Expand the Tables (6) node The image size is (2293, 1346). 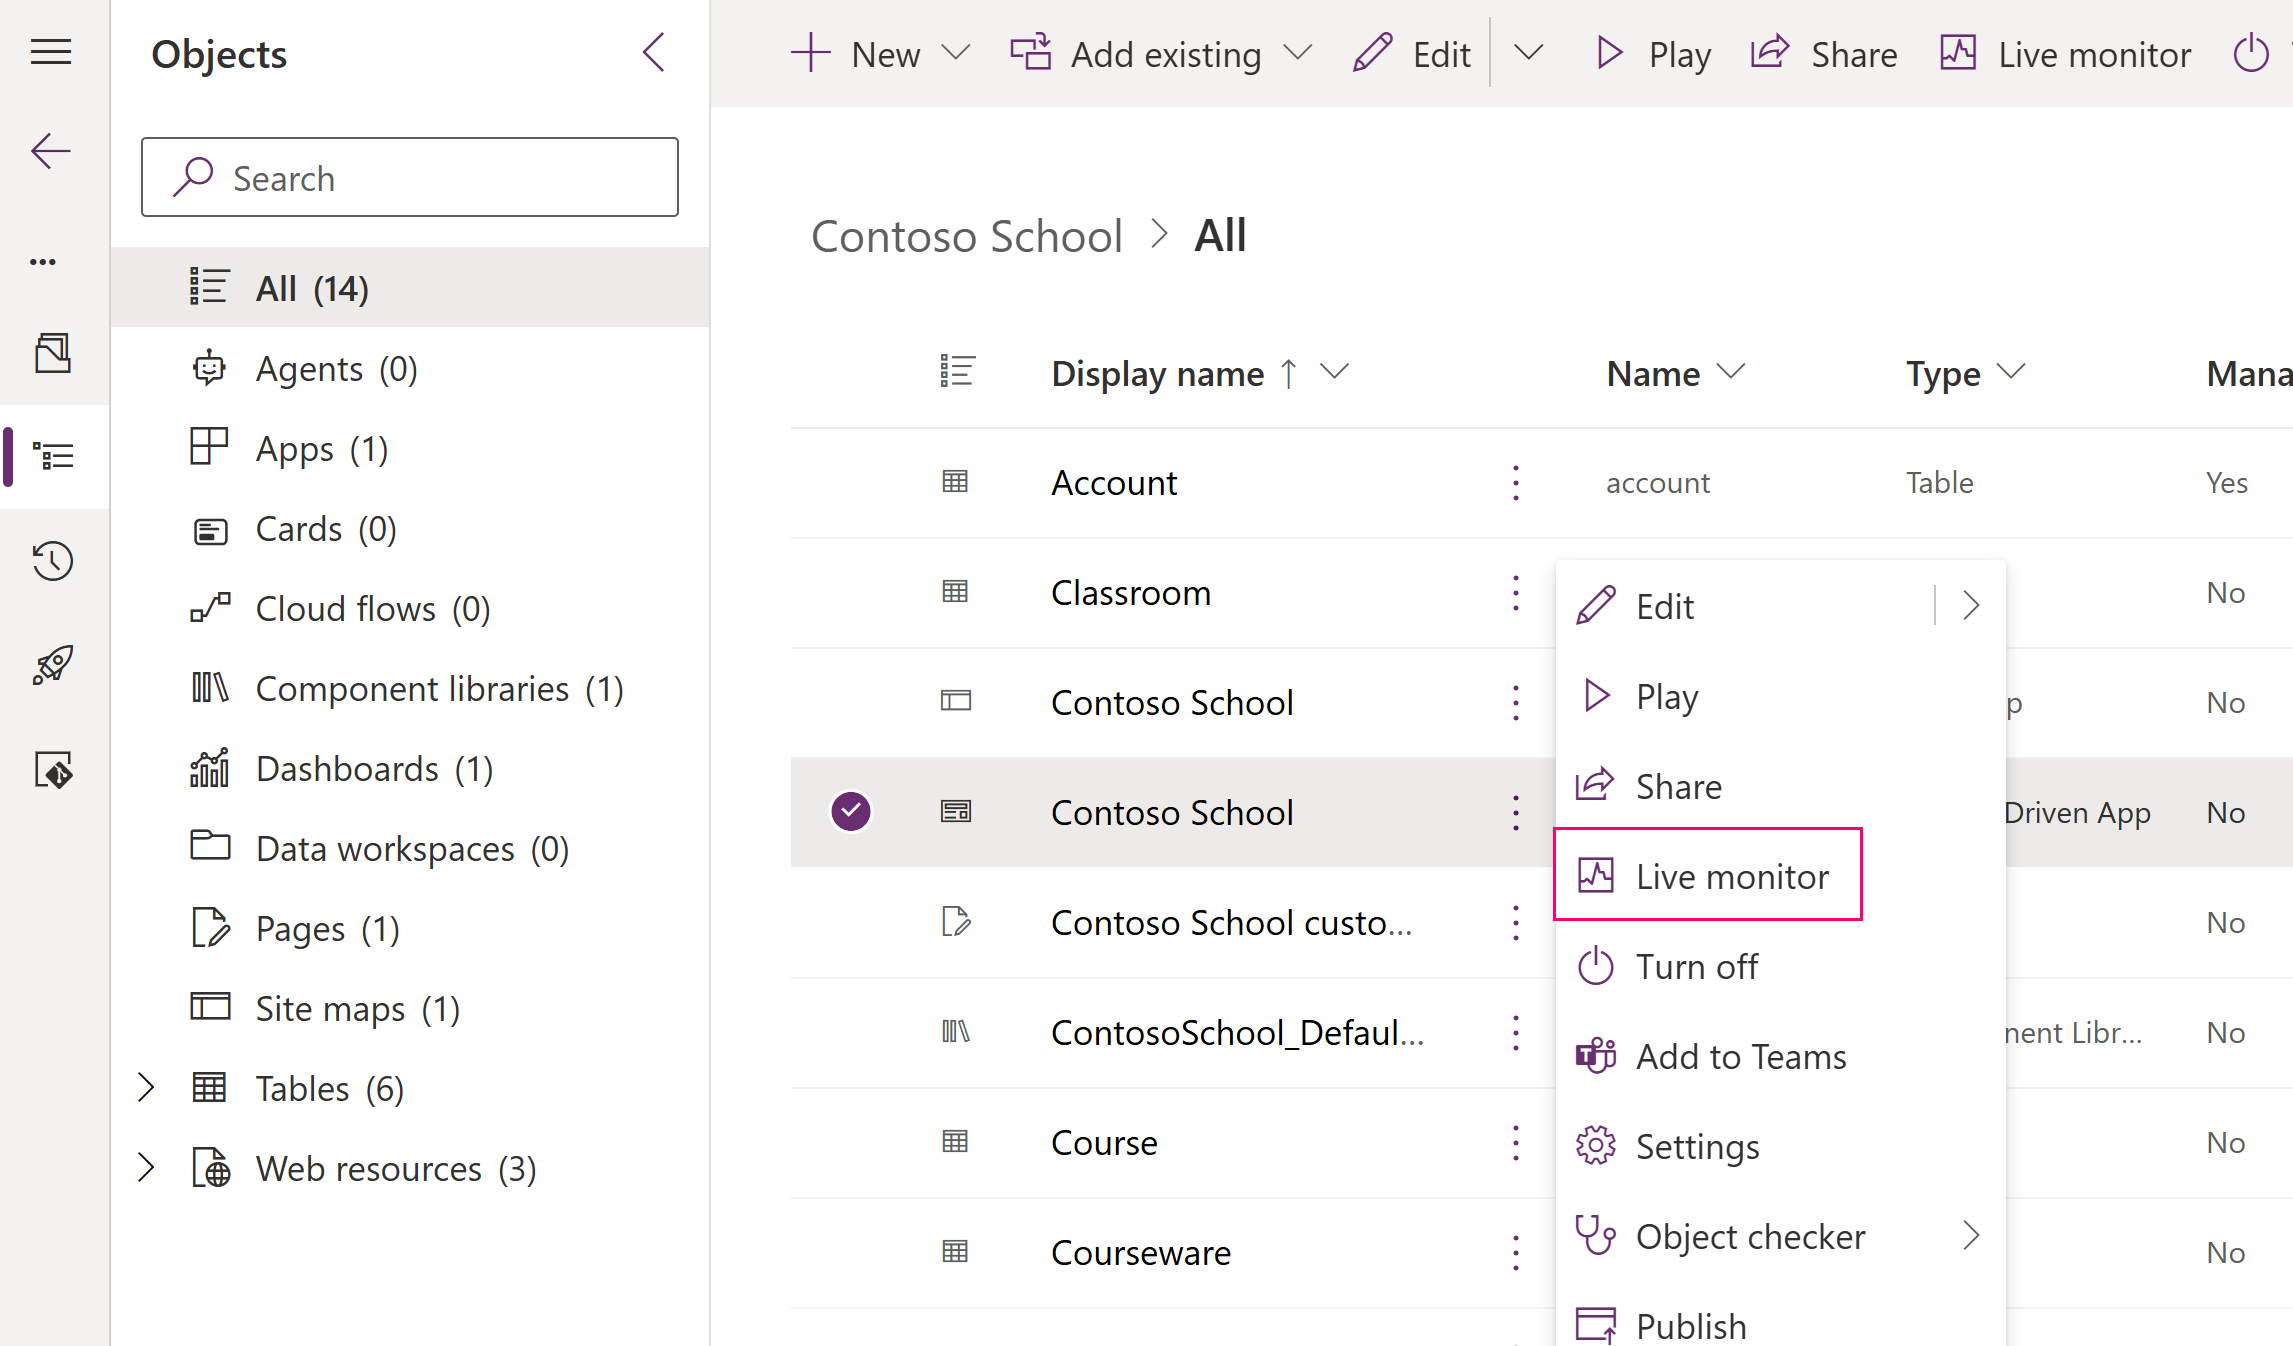click(x=146, y=1087)
